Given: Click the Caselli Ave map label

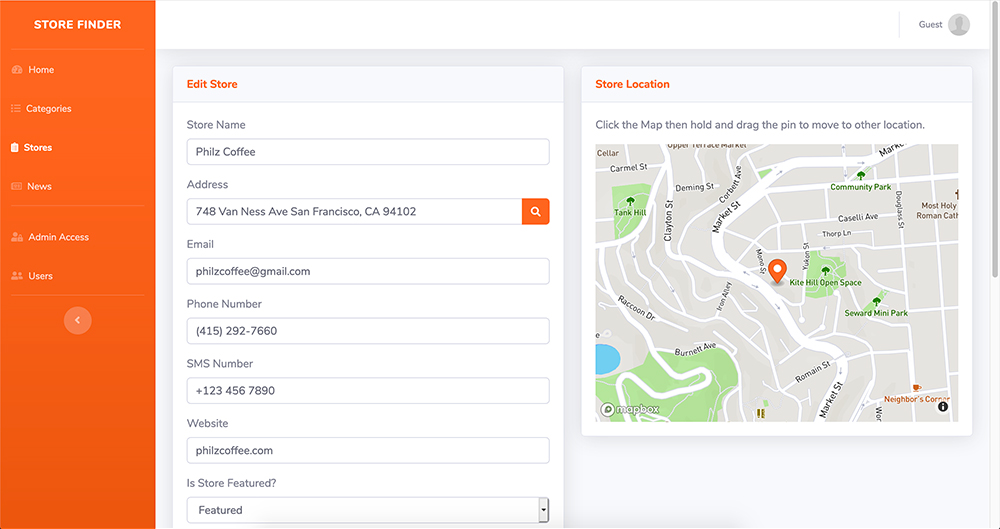Looking at the screenshot, I should pyautogui.click(x=858, y=218).
